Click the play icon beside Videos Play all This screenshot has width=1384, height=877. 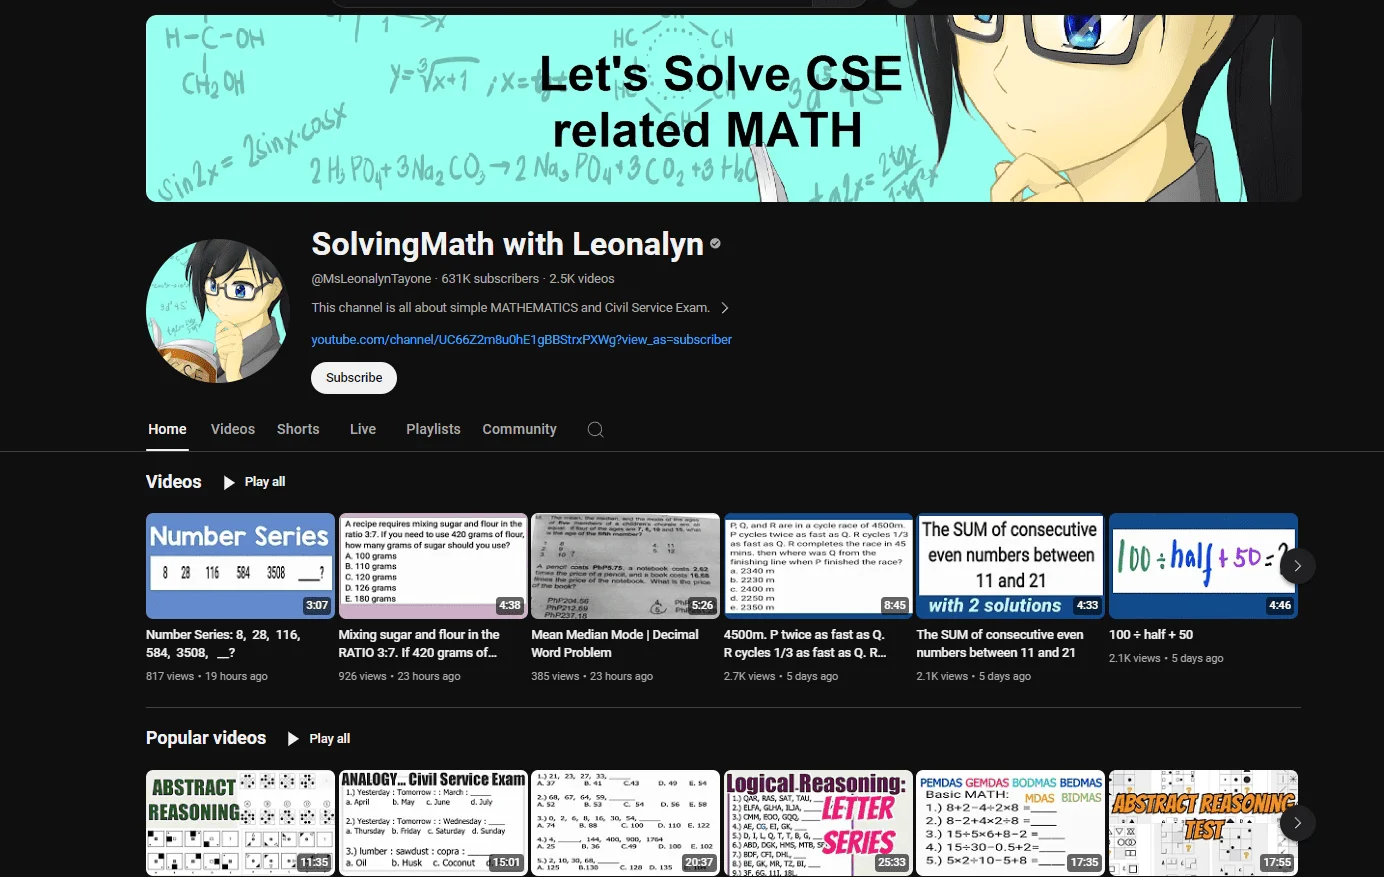click(229, 482)
